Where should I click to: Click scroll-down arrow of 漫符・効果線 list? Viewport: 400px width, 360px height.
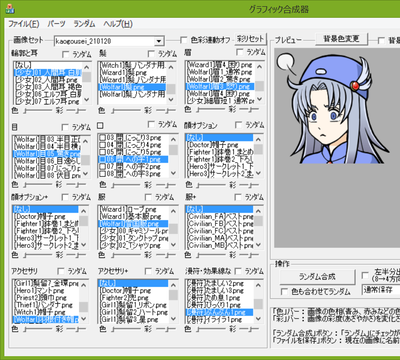[x=258, y=319]
